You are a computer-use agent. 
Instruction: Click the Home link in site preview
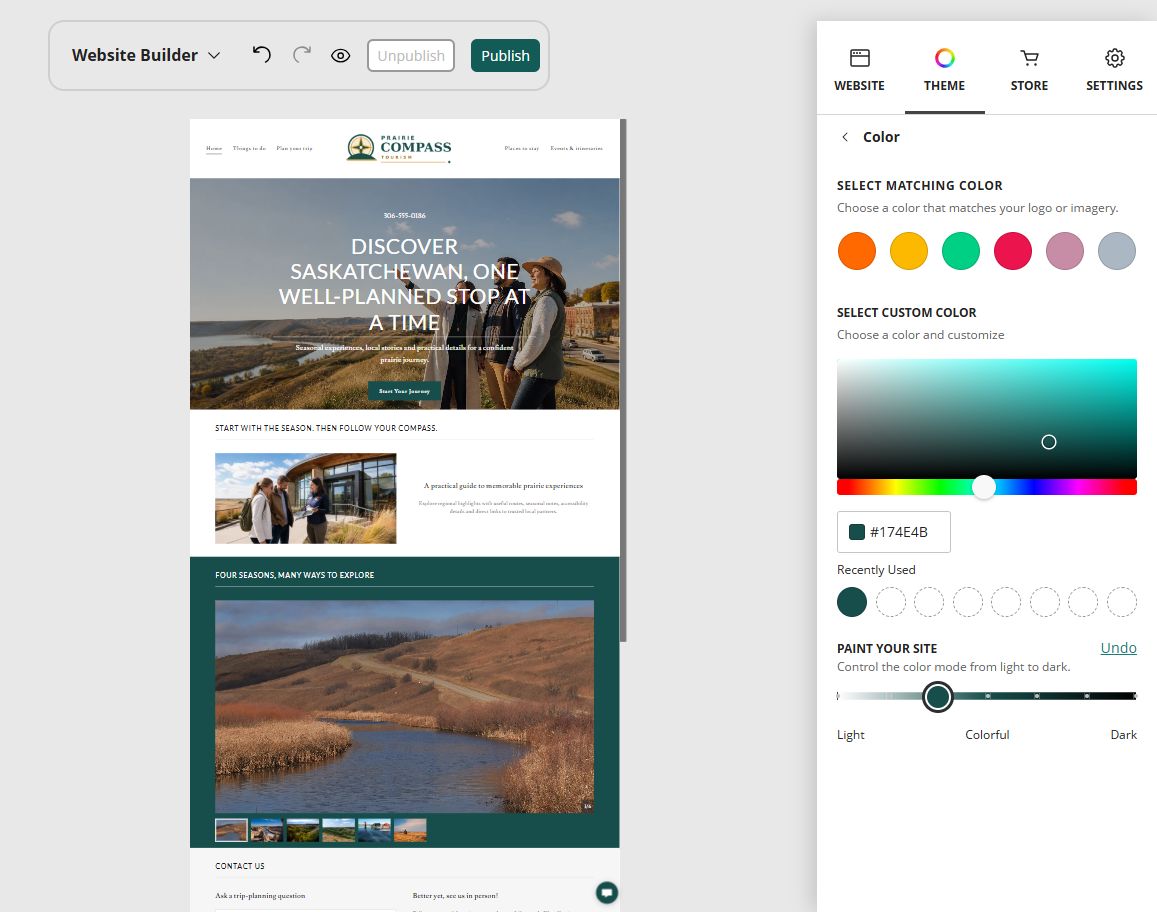tap(214, 148)
